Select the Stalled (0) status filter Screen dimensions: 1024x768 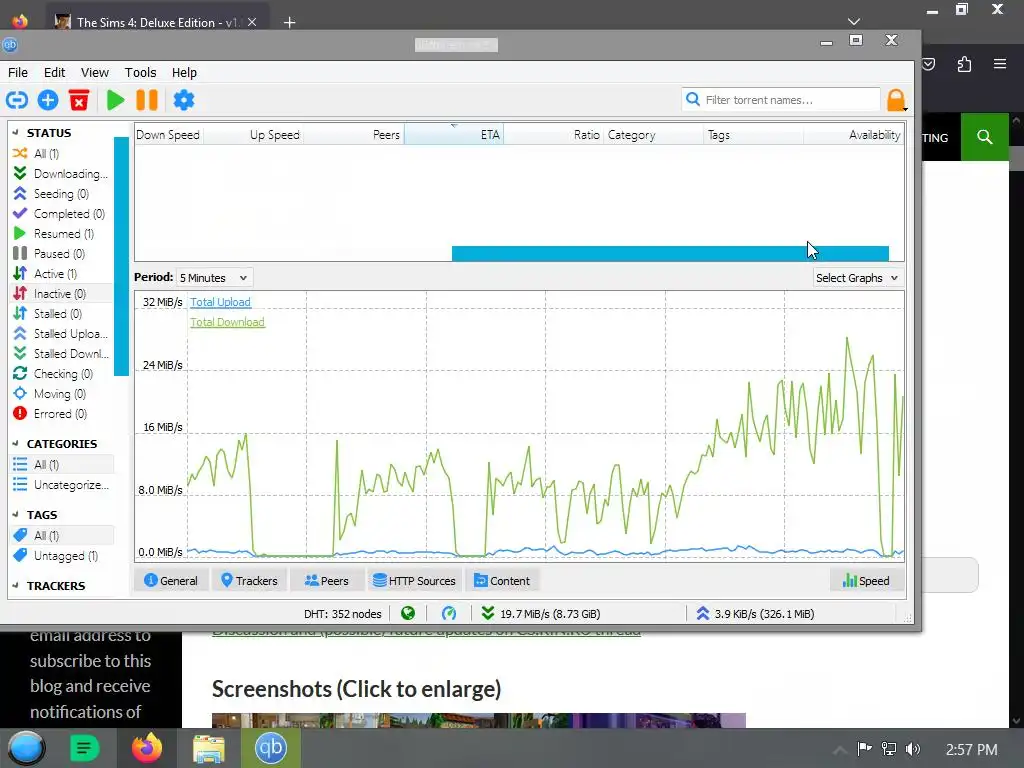tap(62, 313)
